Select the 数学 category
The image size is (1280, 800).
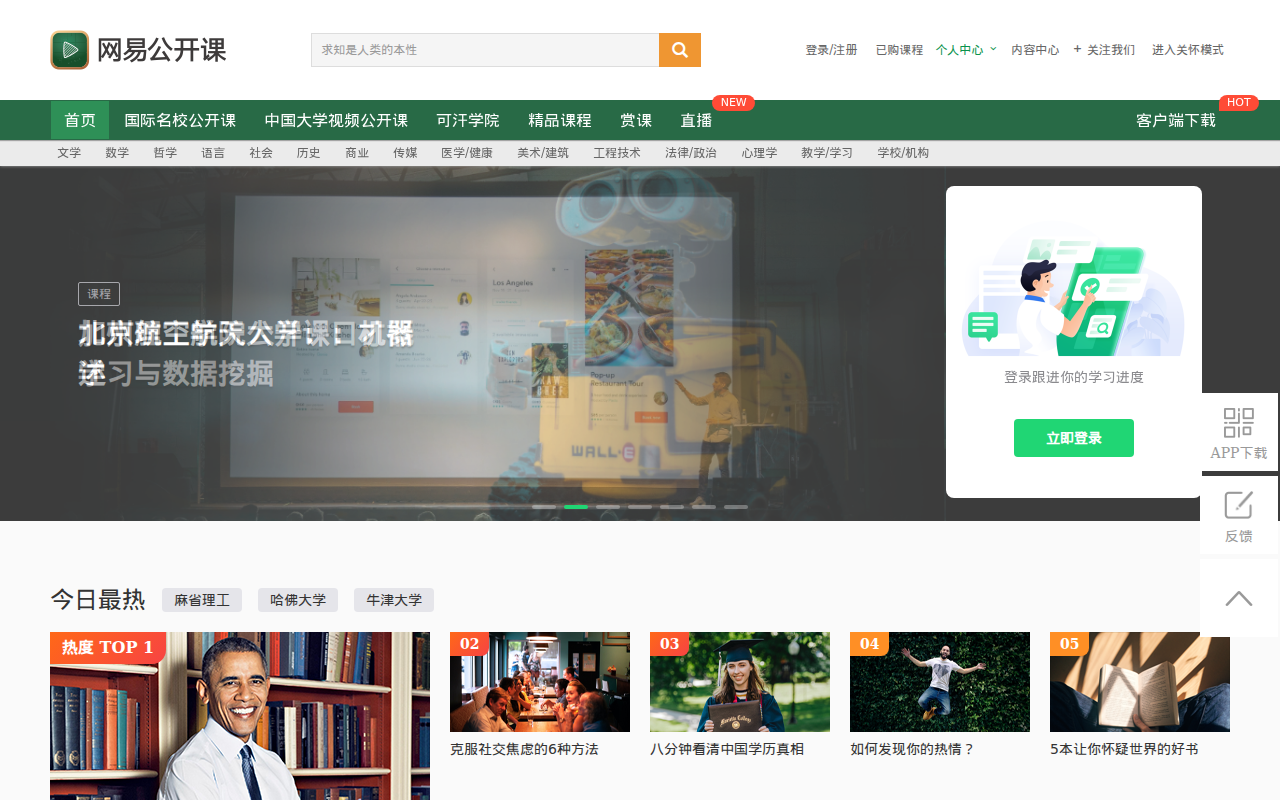(117, 153)
